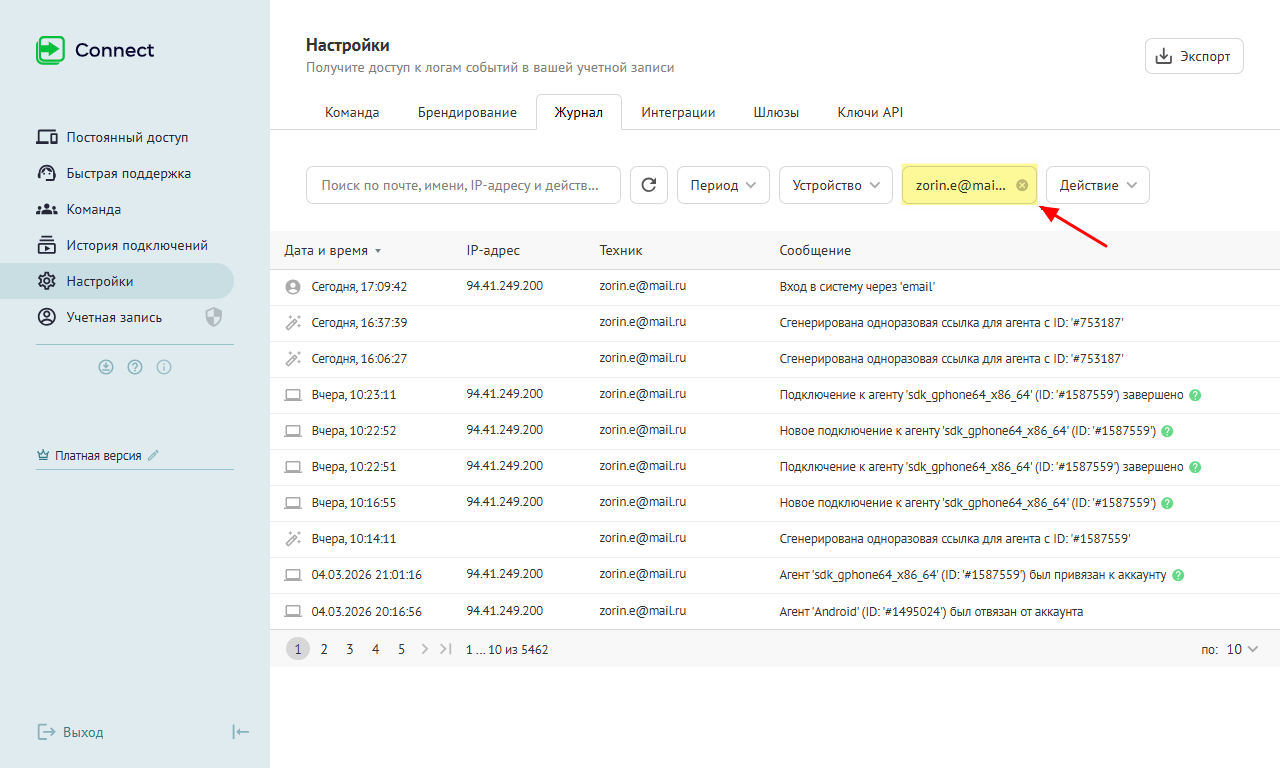Collapse the sidebar using the bottom arrow icon
This screenshot has height=768, width=1280.
[x=240, y=732]
